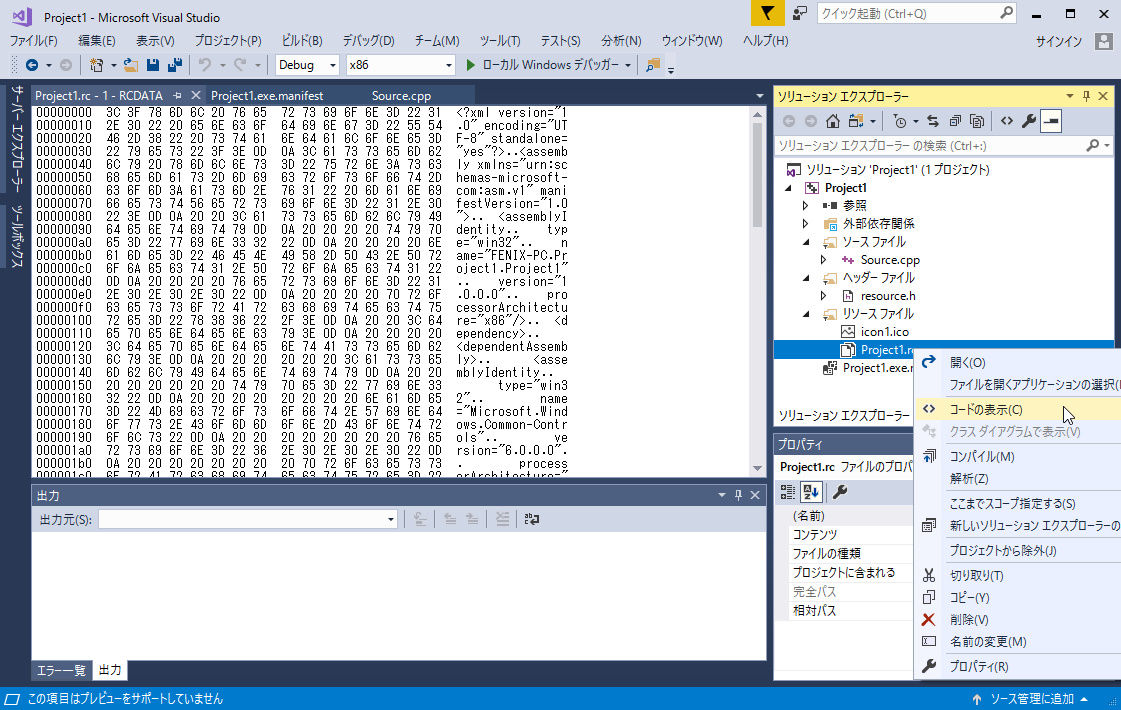The image size is (1121, 710).
Task: Collapse the Project1 project node
Action: point(789,188)
